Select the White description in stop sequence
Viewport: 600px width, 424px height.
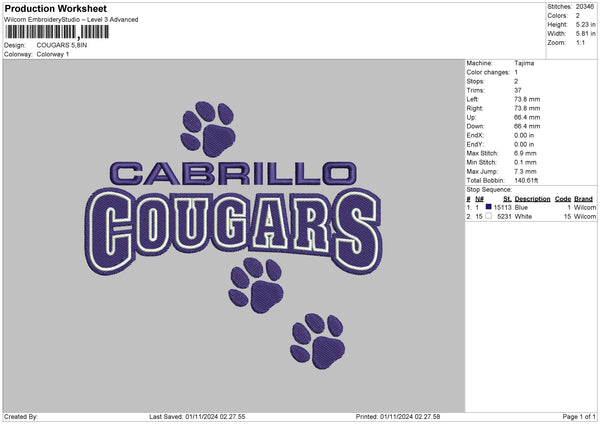(x=523, y=217)
